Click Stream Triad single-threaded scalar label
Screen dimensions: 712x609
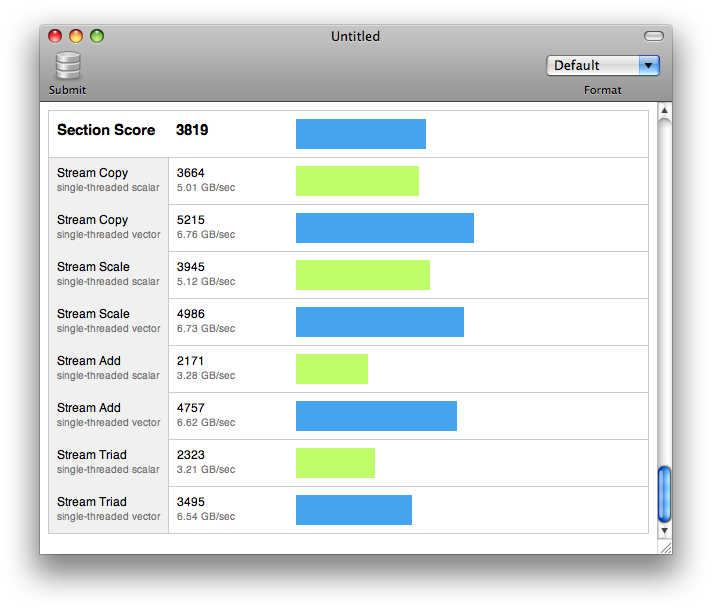(x=108, y=462)
